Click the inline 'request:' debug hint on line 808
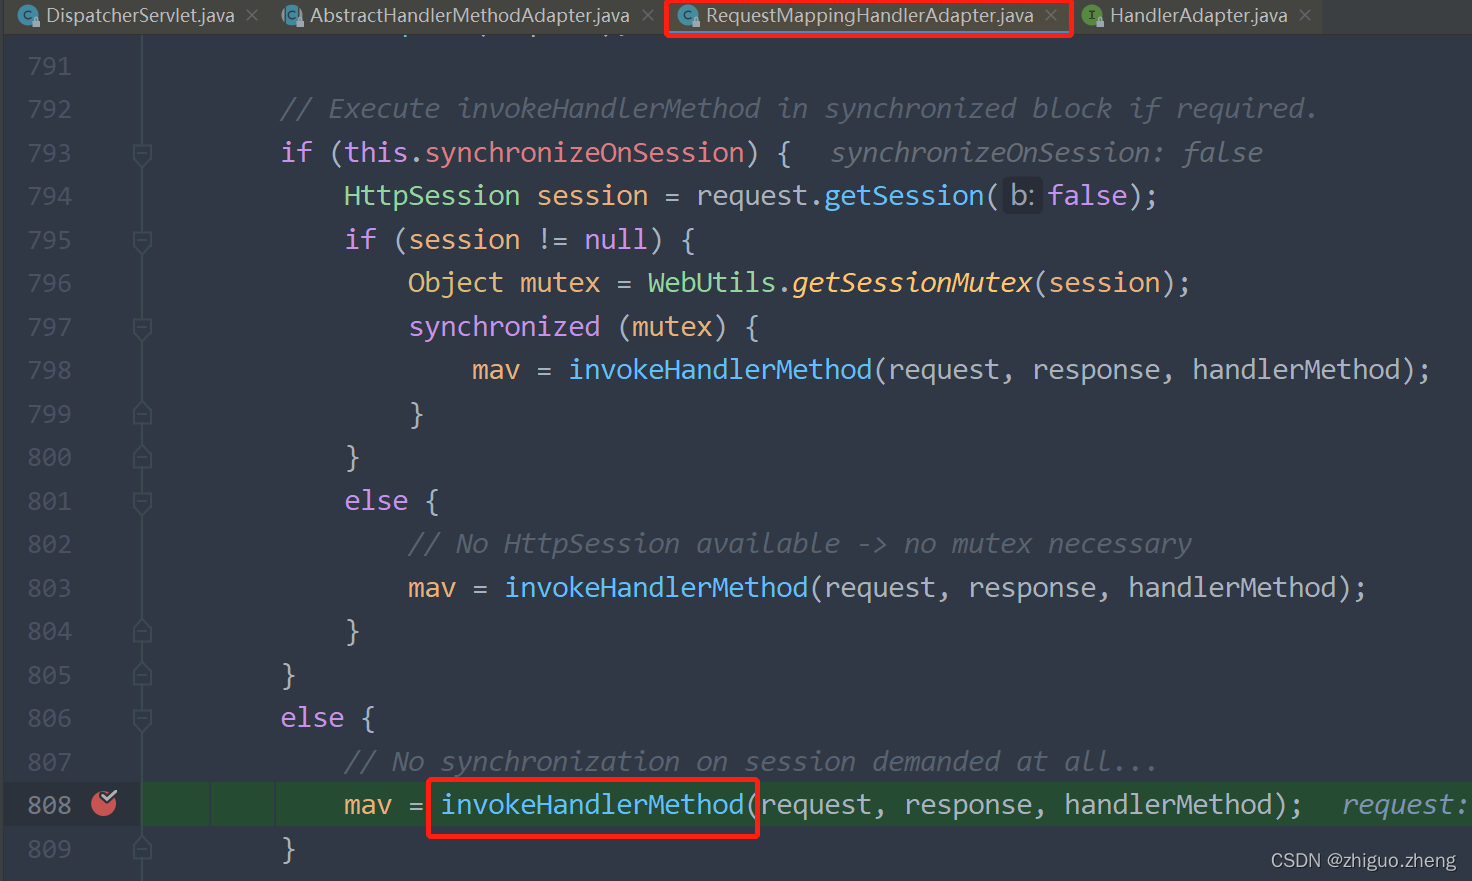 1404,805
